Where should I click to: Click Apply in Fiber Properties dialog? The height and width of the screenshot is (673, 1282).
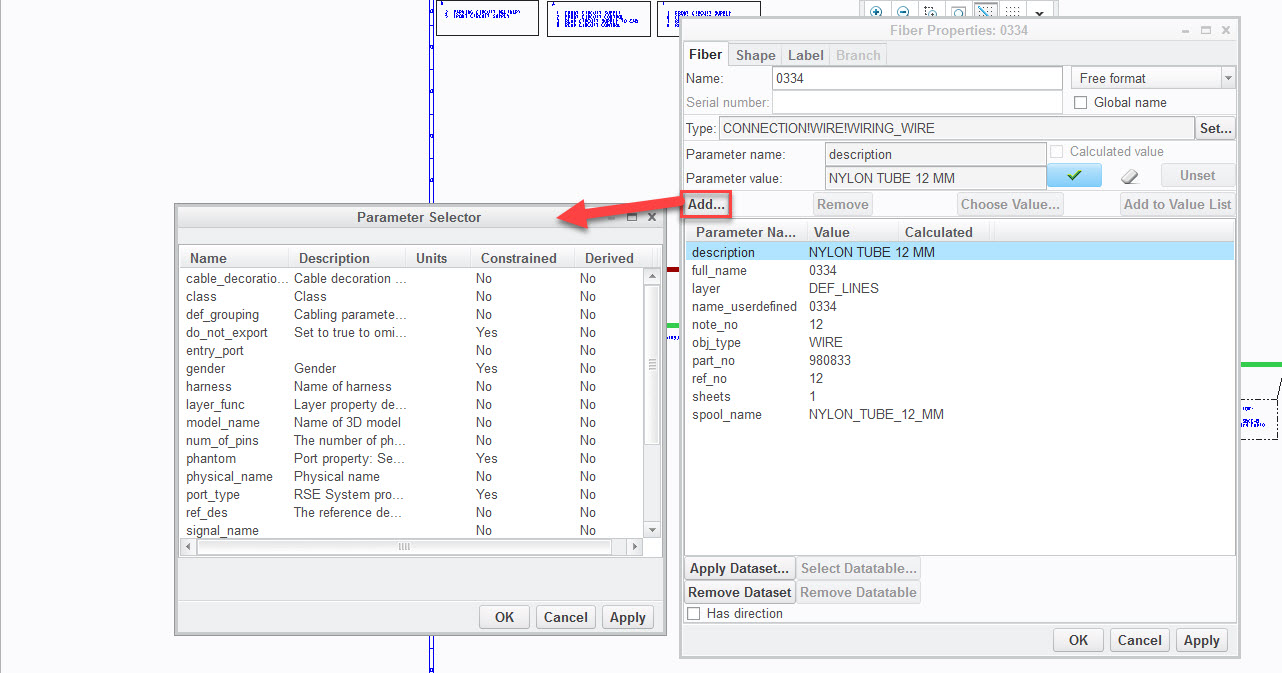point(1201,640)
